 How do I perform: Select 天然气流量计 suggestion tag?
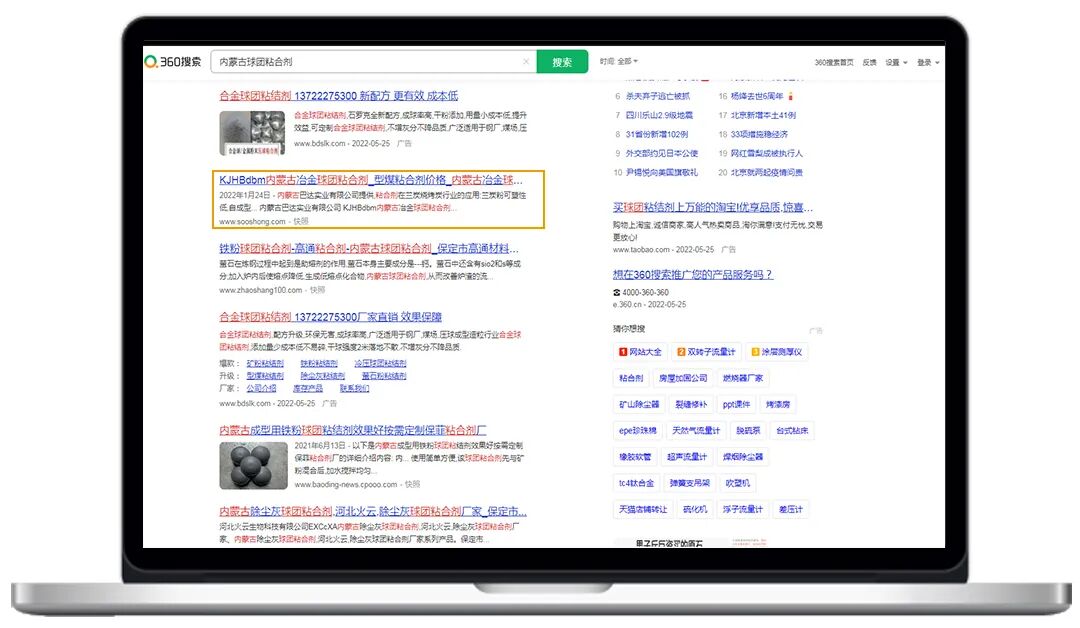[x=696, y=430]
